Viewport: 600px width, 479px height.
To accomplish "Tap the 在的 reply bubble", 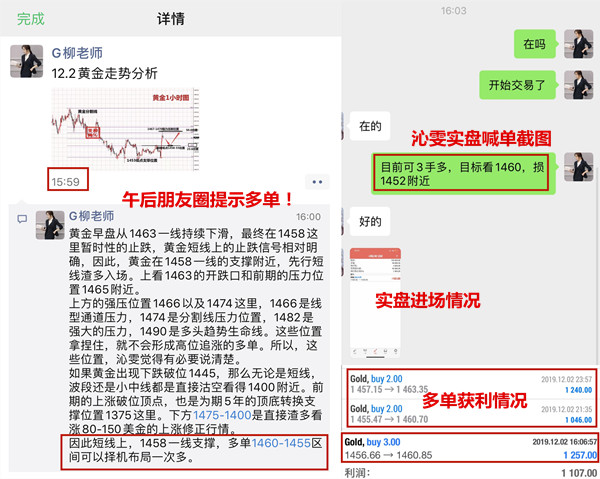I will [x=370, y=126].
